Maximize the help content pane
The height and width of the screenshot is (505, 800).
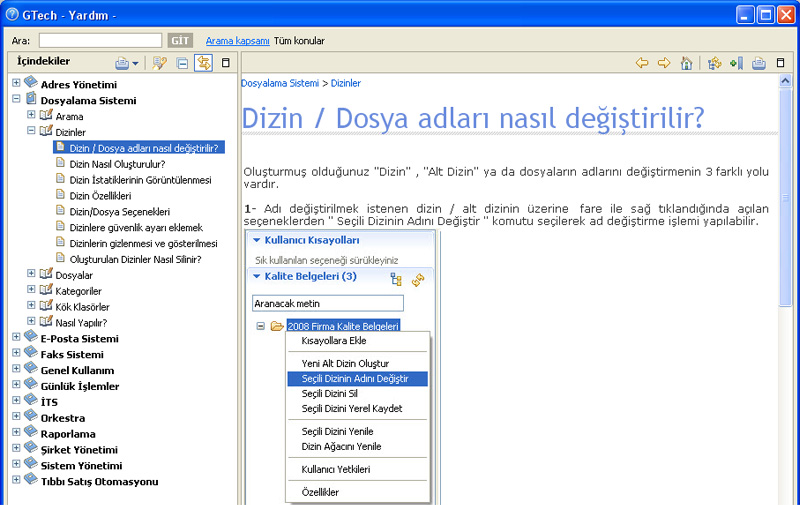tap(780, 62)
